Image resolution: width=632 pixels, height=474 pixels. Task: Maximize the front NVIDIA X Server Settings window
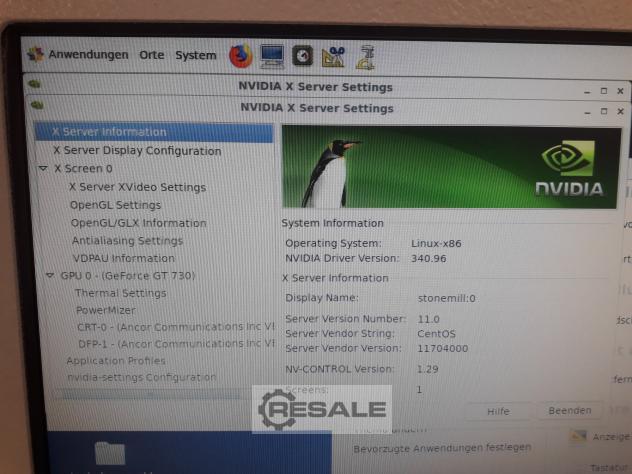[x=604, y=111]
